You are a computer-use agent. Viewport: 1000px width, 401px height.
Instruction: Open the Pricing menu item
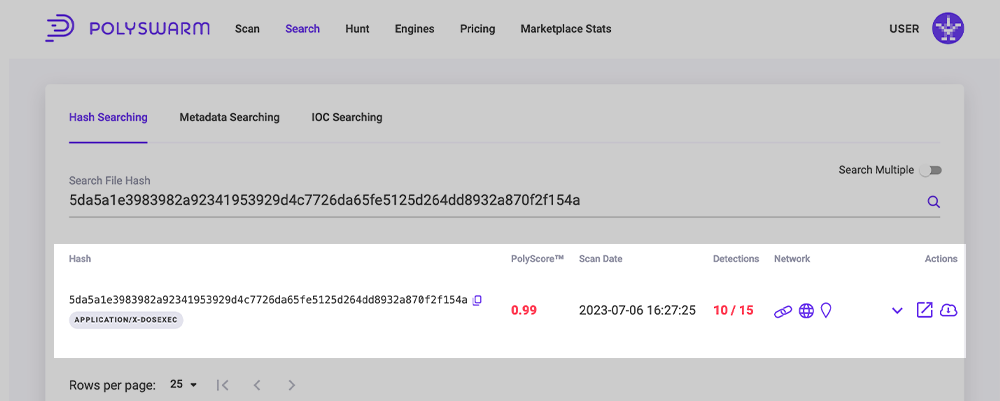click(x=478, y=29)
